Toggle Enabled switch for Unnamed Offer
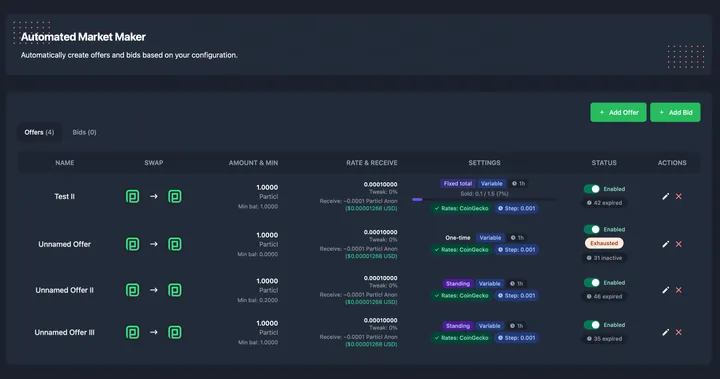The image size is (720, 379). pyautogui.click(x=592, y=229)
